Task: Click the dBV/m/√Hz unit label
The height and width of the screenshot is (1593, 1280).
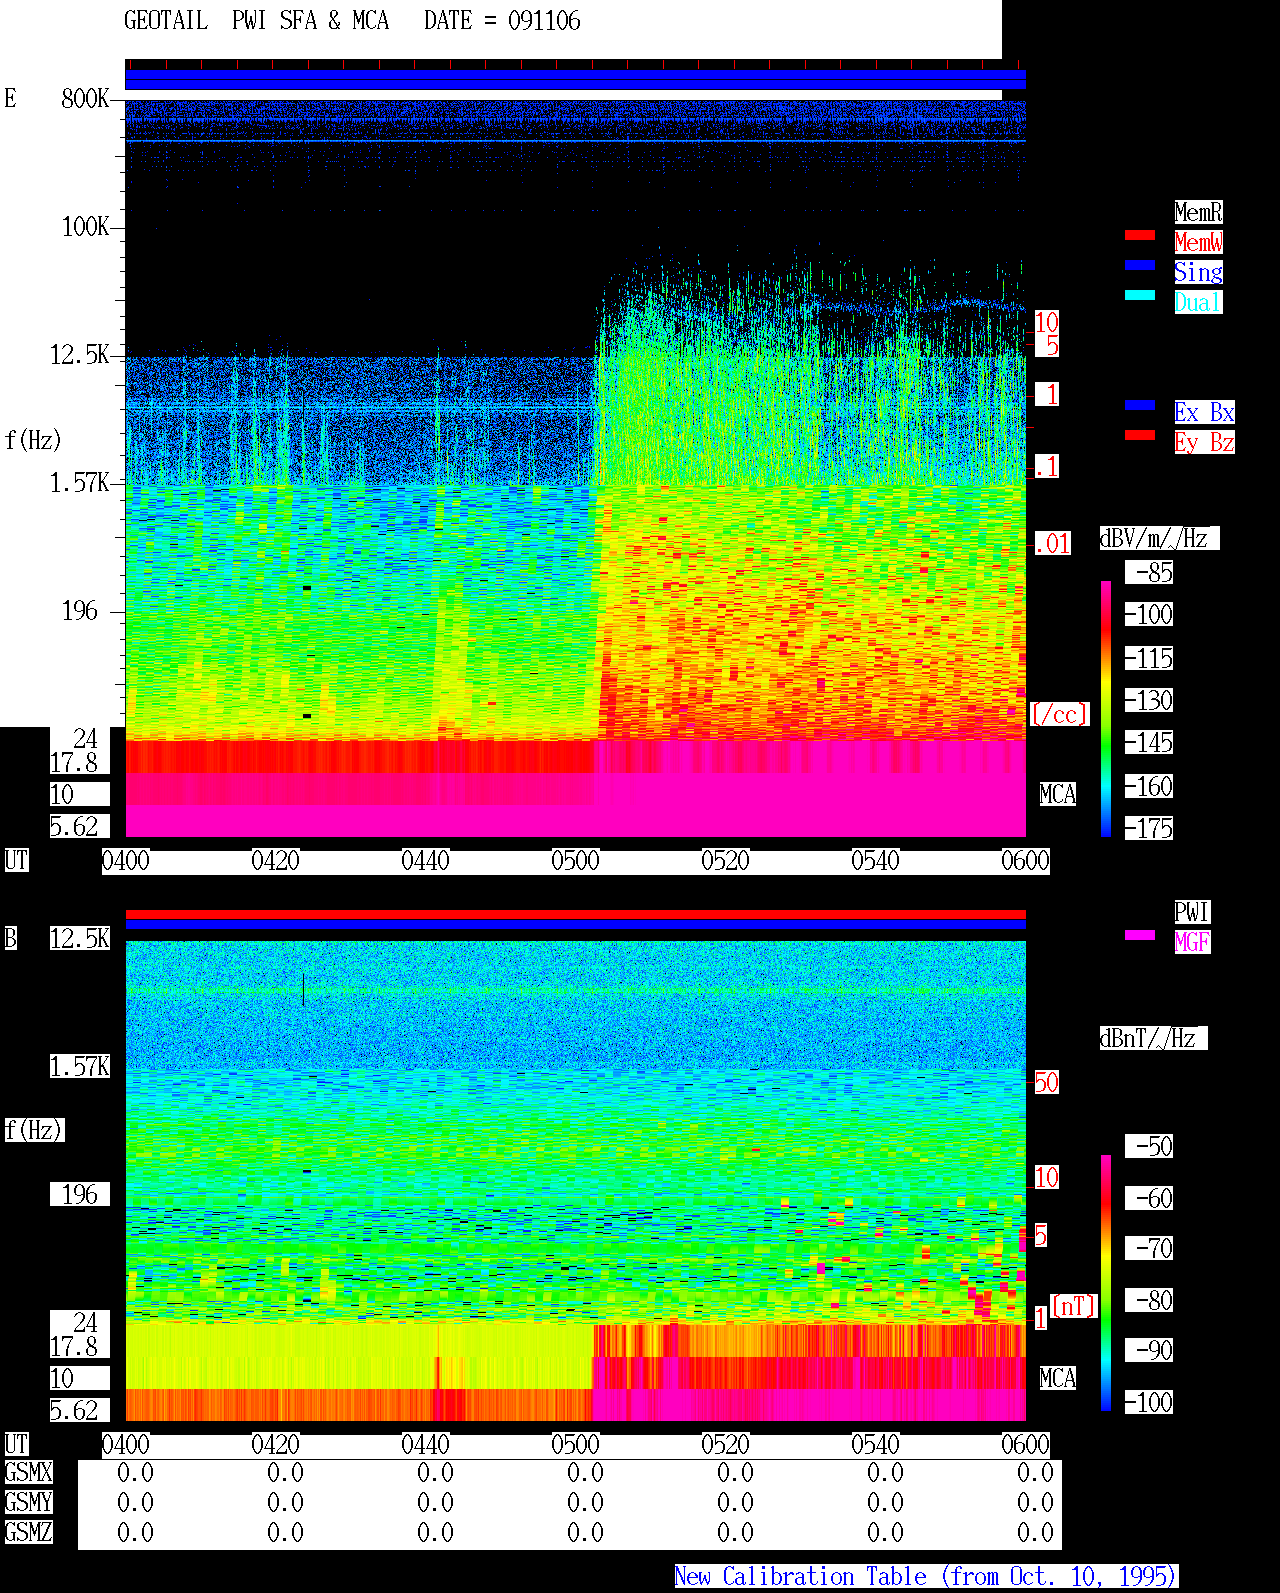Action: point(1159,538)
